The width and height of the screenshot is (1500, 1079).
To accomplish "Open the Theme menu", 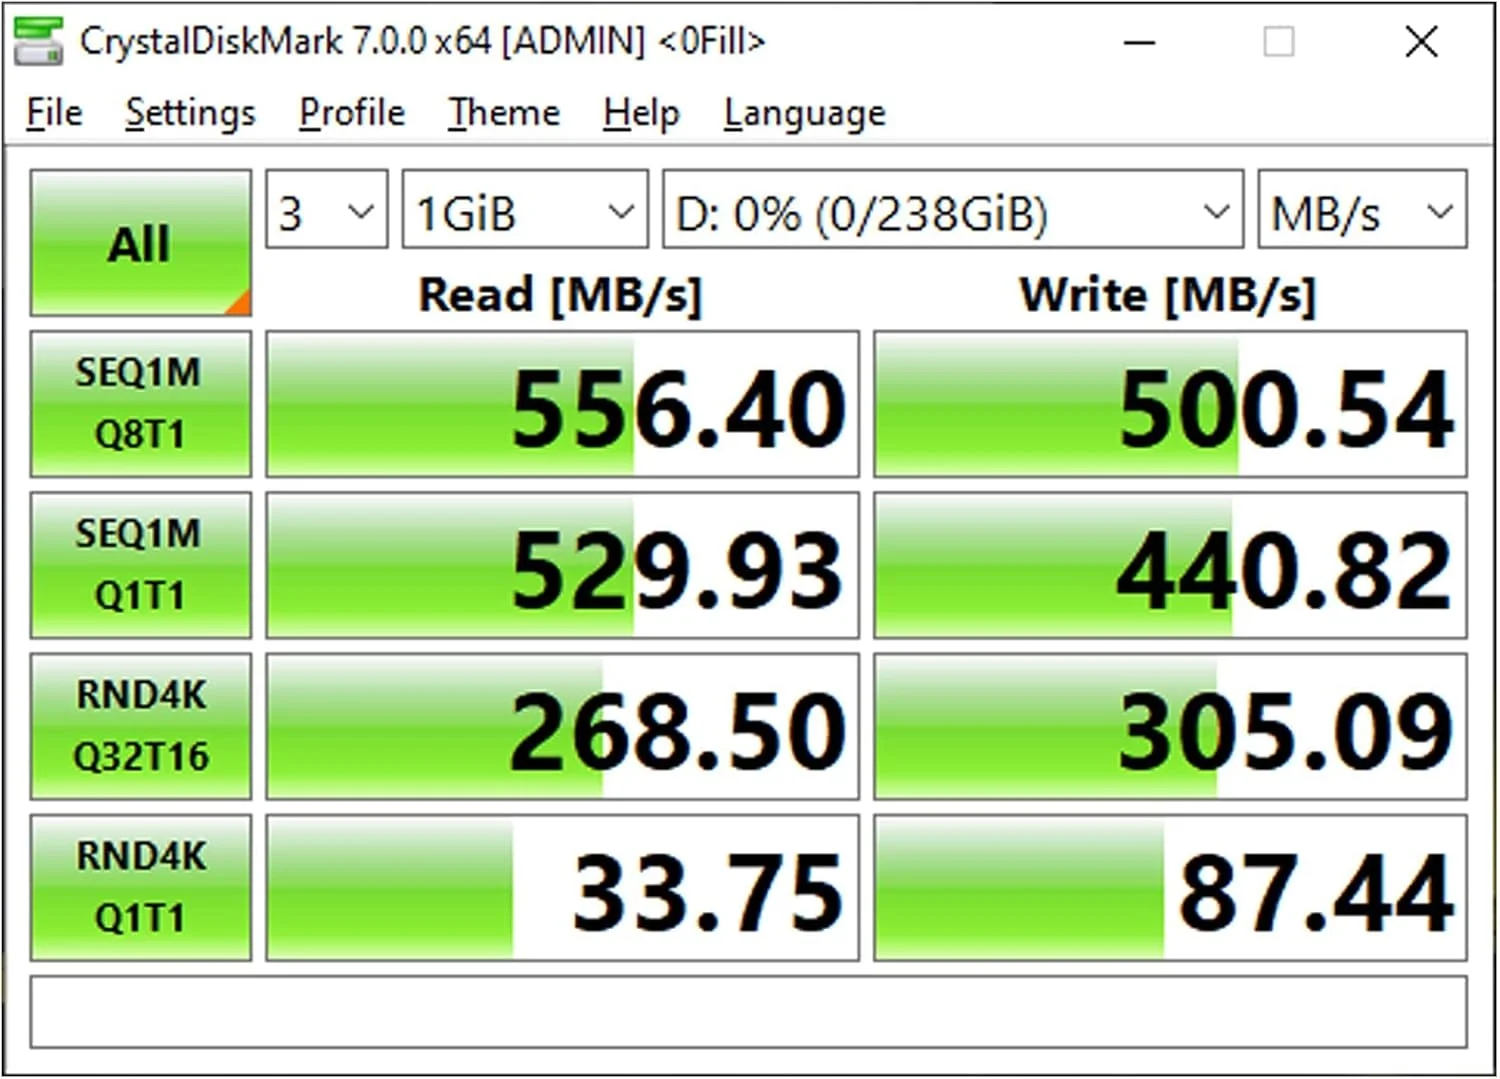I will (503, 113).
